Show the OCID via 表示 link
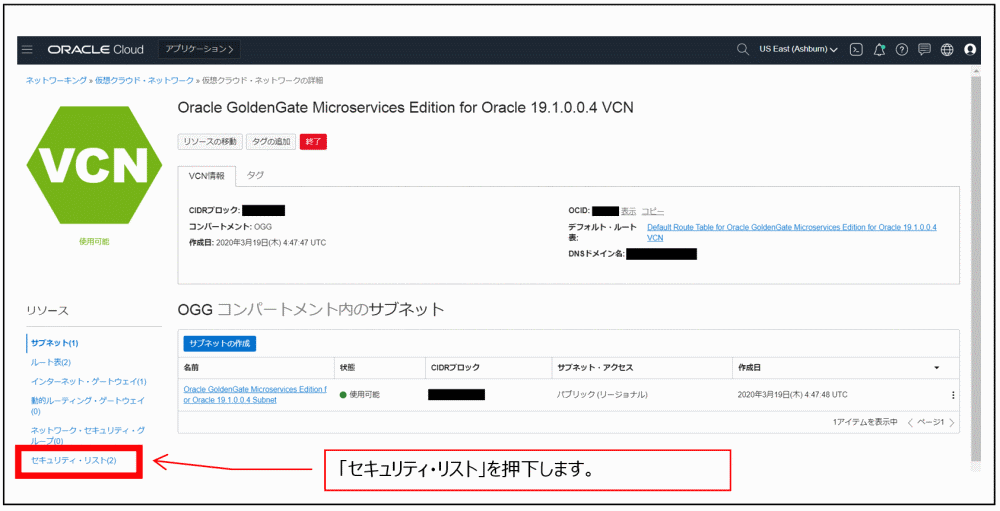The height and width of the screenshot is (511, 1000). tap(628, 211)
